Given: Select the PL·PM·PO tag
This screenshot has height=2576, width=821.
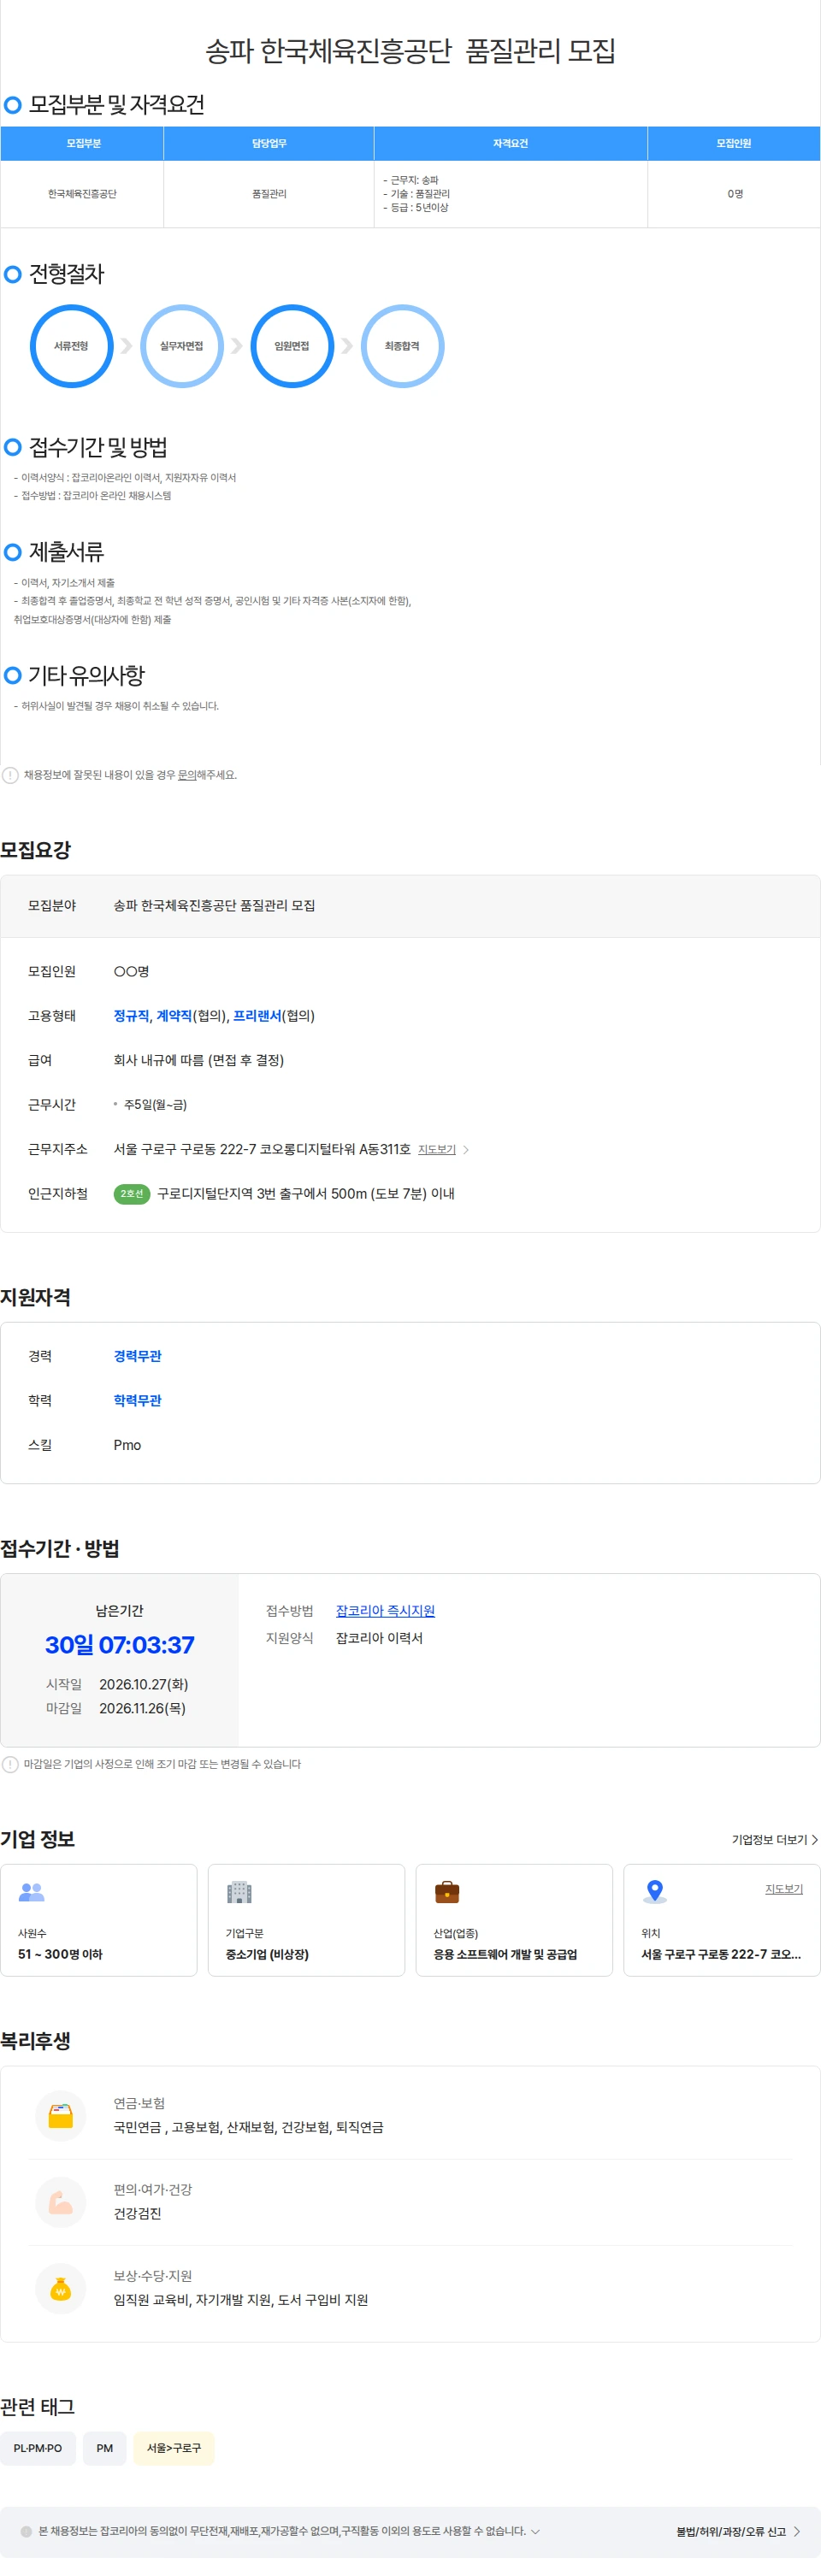Looking at the screenshot, I should tap(38, 2448).
